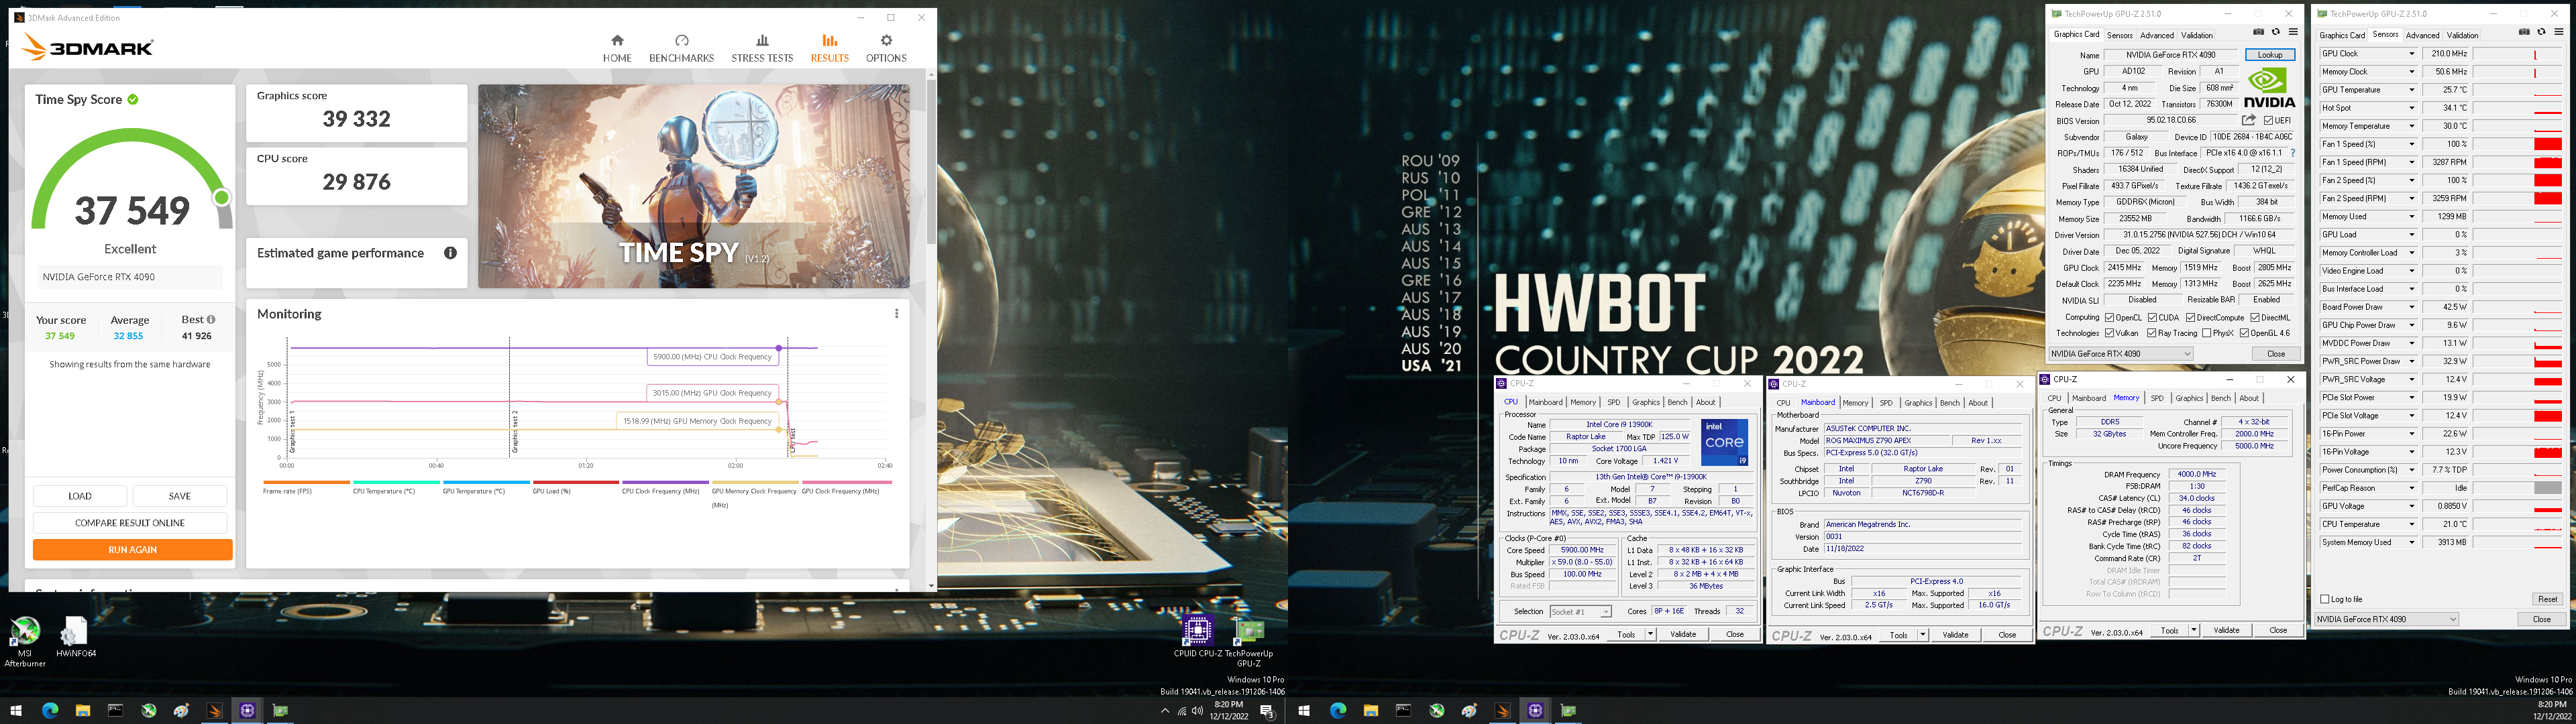Click Windows Start button on left taskbar
Viewport: 2576px width, 724px height.
coord(16,711)
